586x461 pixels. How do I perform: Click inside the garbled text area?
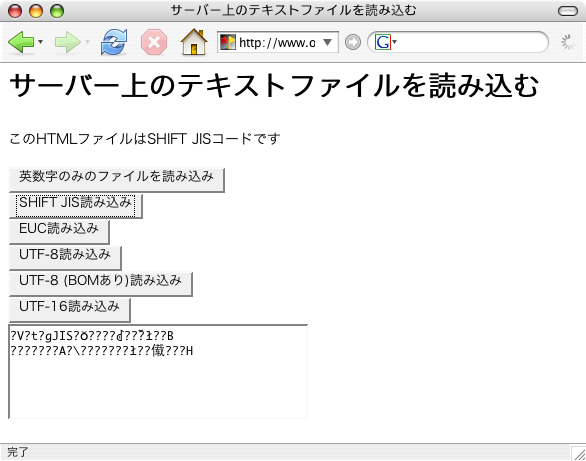pyautogui.click(x=158, y=372)
